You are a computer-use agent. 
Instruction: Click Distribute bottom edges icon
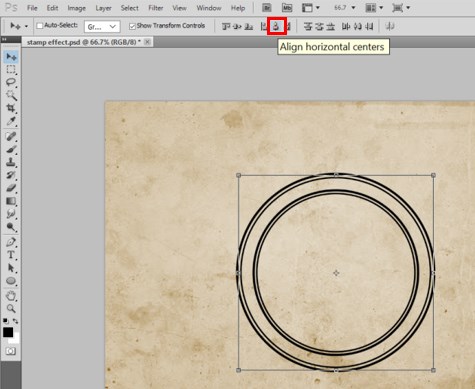pos(331,26)
